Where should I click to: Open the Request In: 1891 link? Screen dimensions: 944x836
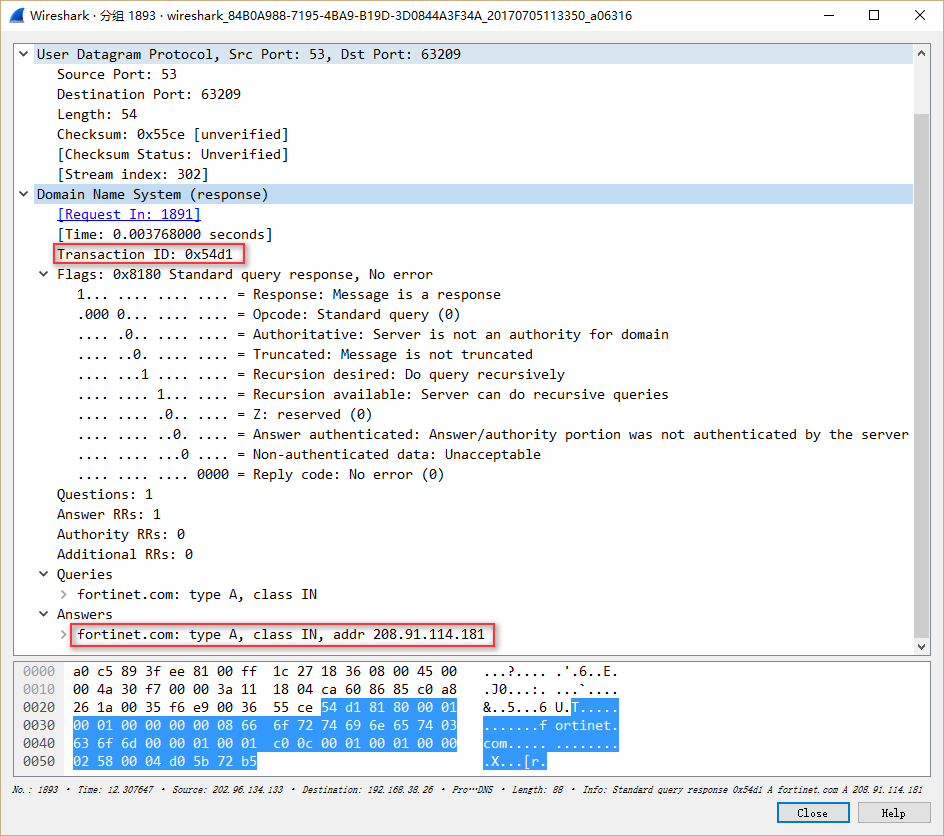click(129, 214)
